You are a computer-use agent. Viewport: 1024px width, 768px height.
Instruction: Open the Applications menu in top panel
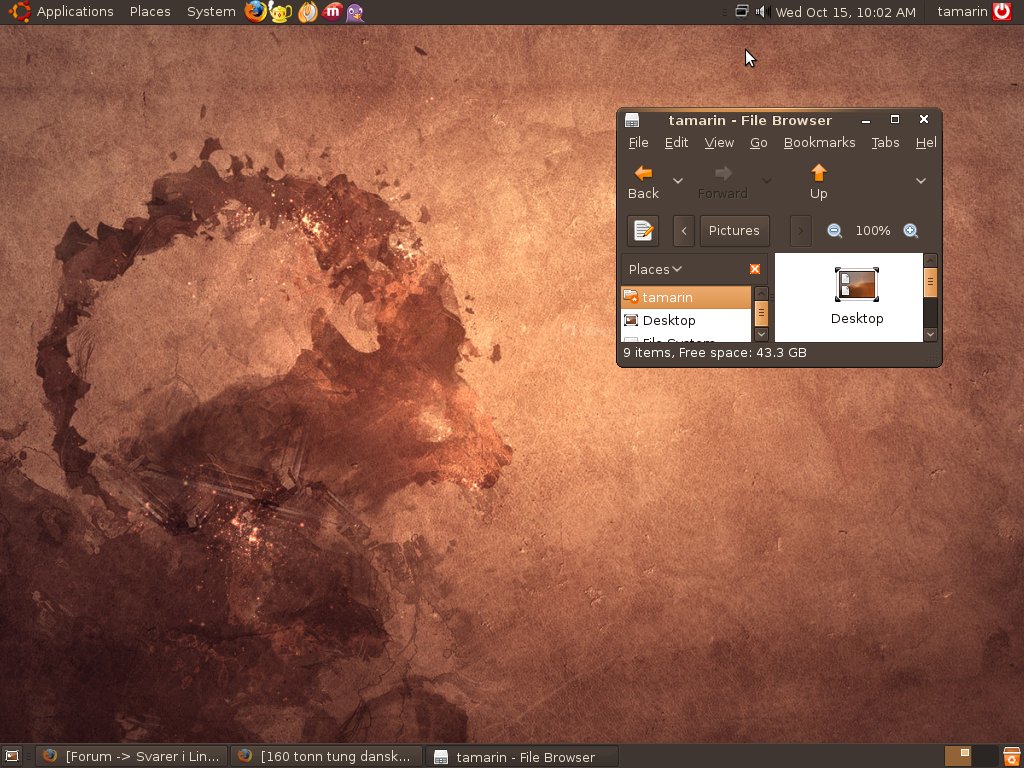coord(74,12)
